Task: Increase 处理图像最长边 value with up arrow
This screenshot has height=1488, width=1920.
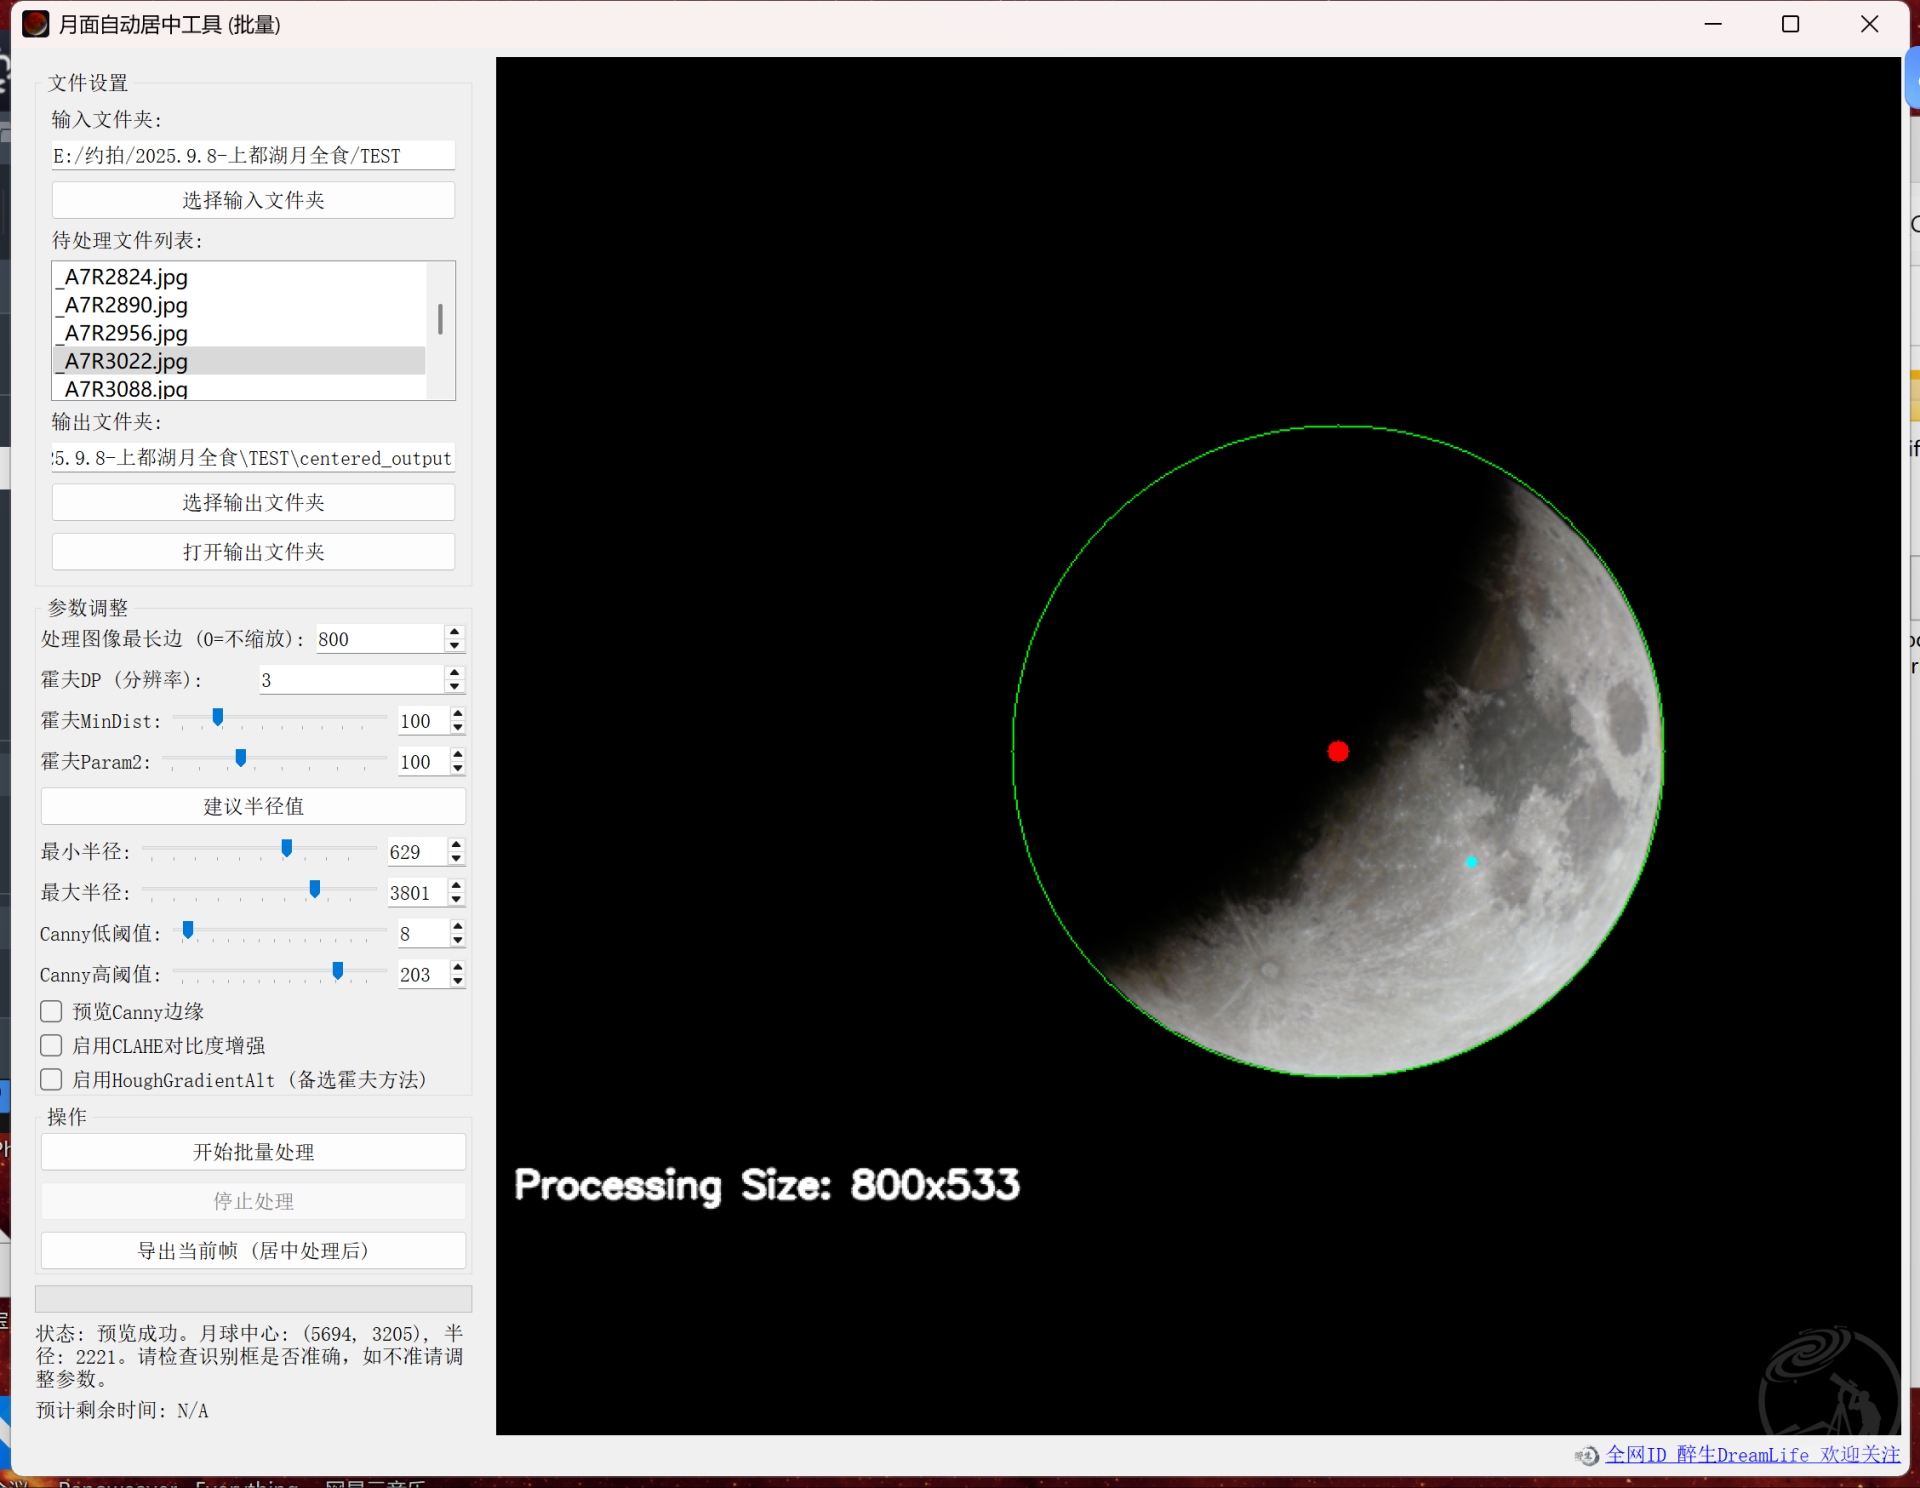Action: pos(455,632)
